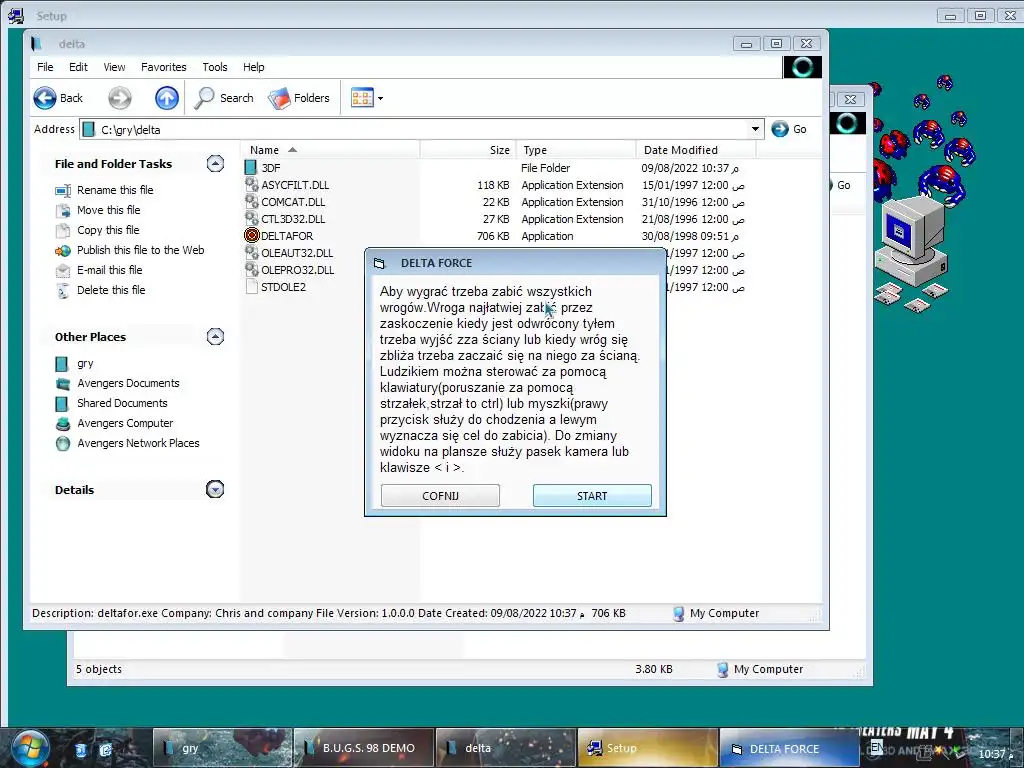Click Delete this file

111,290
